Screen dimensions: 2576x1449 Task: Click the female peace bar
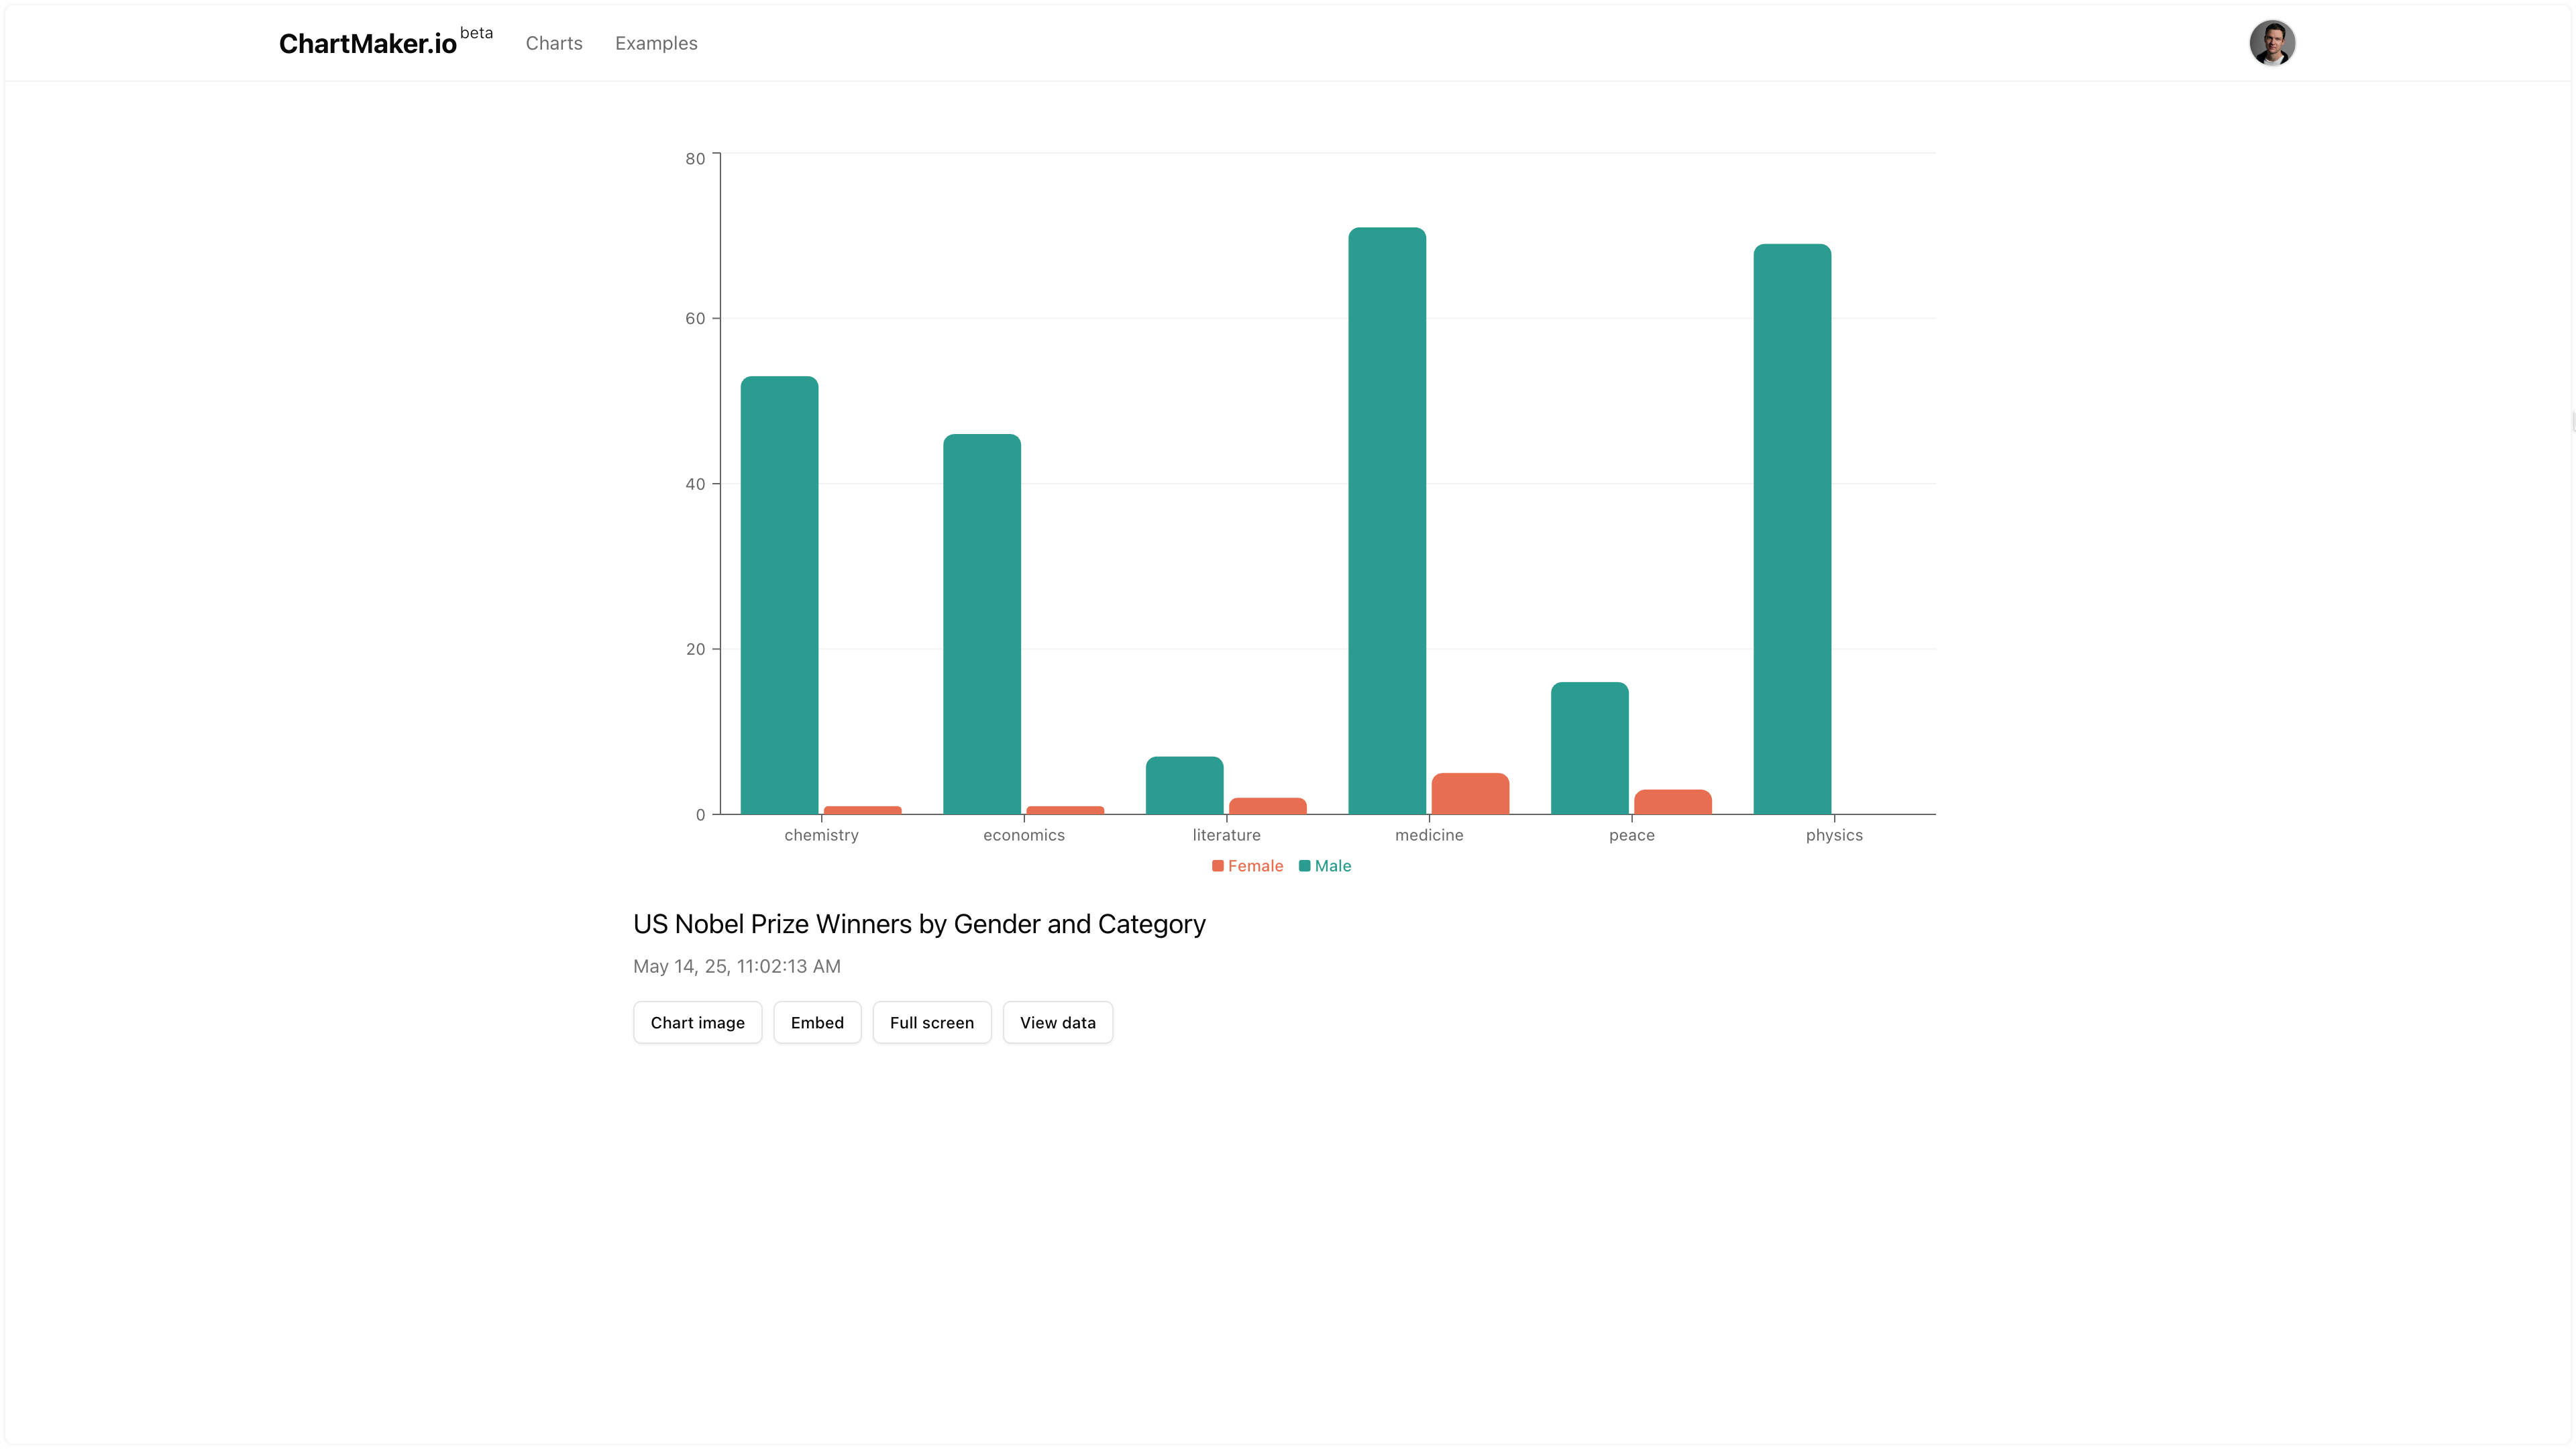pos(1672,802)
